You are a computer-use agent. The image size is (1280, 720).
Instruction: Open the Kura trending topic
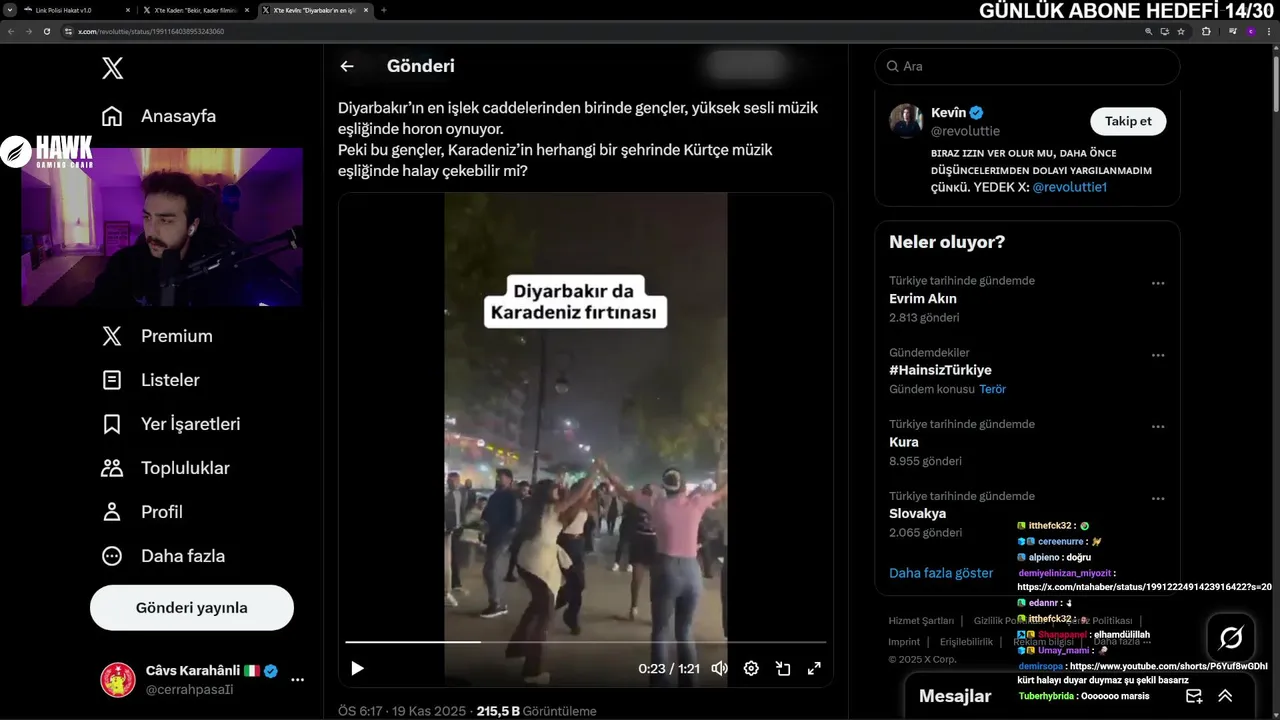(903, 442)
